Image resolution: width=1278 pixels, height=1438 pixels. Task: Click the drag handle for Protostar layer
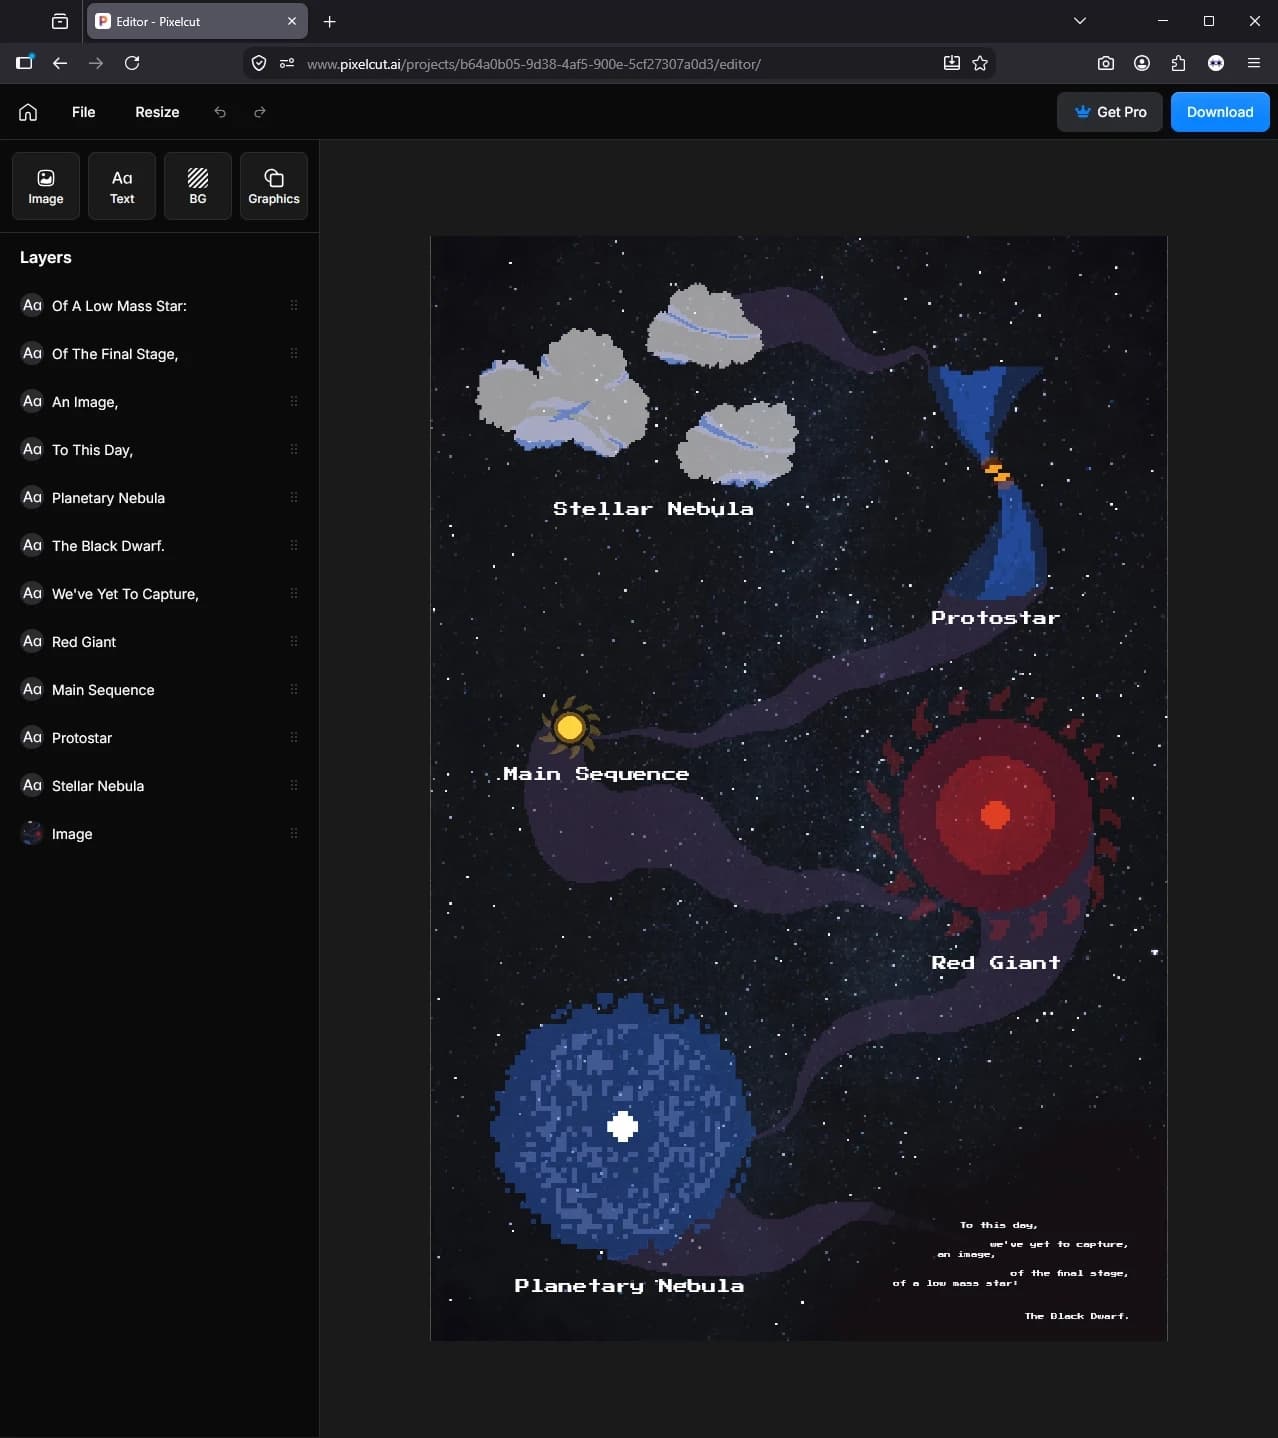point(294,737)
